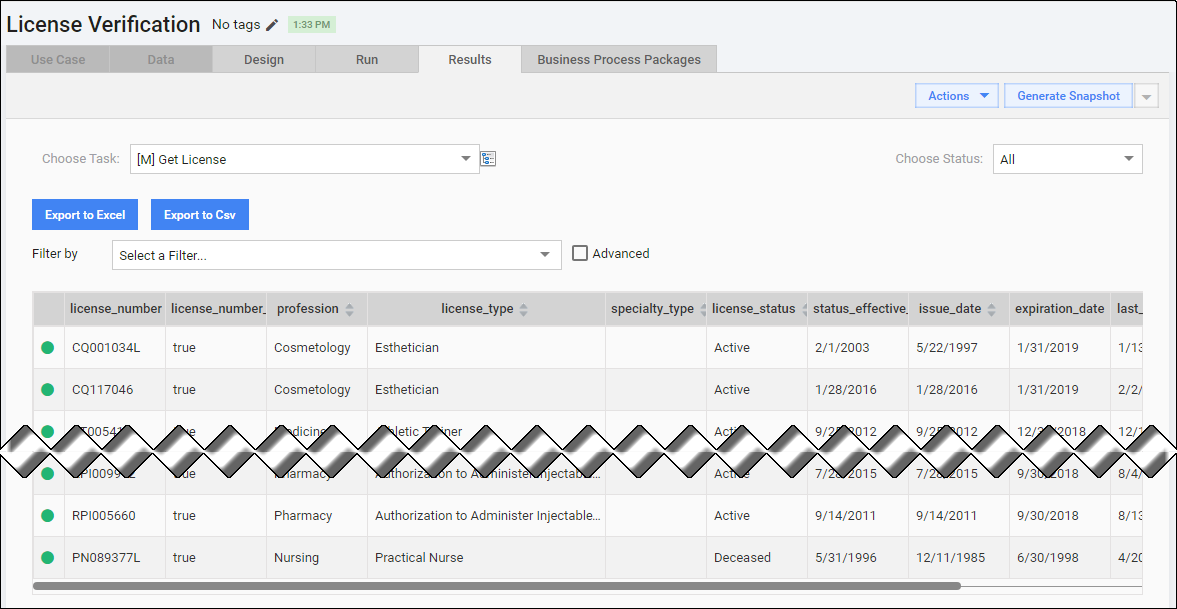The image size is (1177, 609).
Task: Click the Practical Nurse license type cell
Action: (486, 558)
